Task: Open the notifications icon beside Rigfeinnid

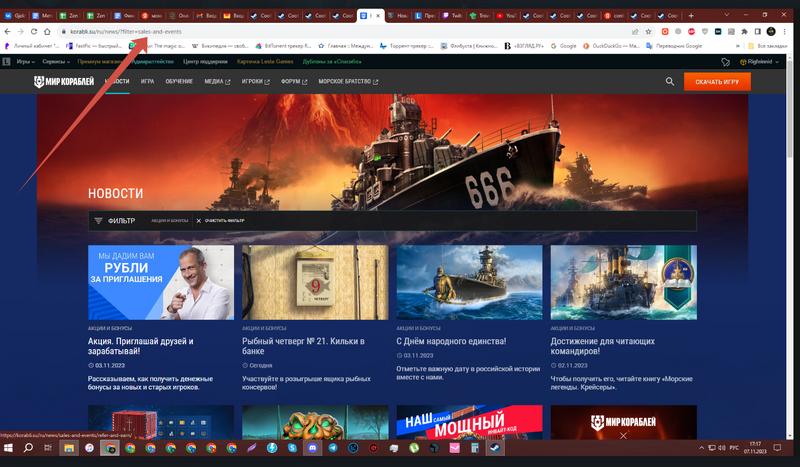Action: pyautogui.click(x=726, y=62)
